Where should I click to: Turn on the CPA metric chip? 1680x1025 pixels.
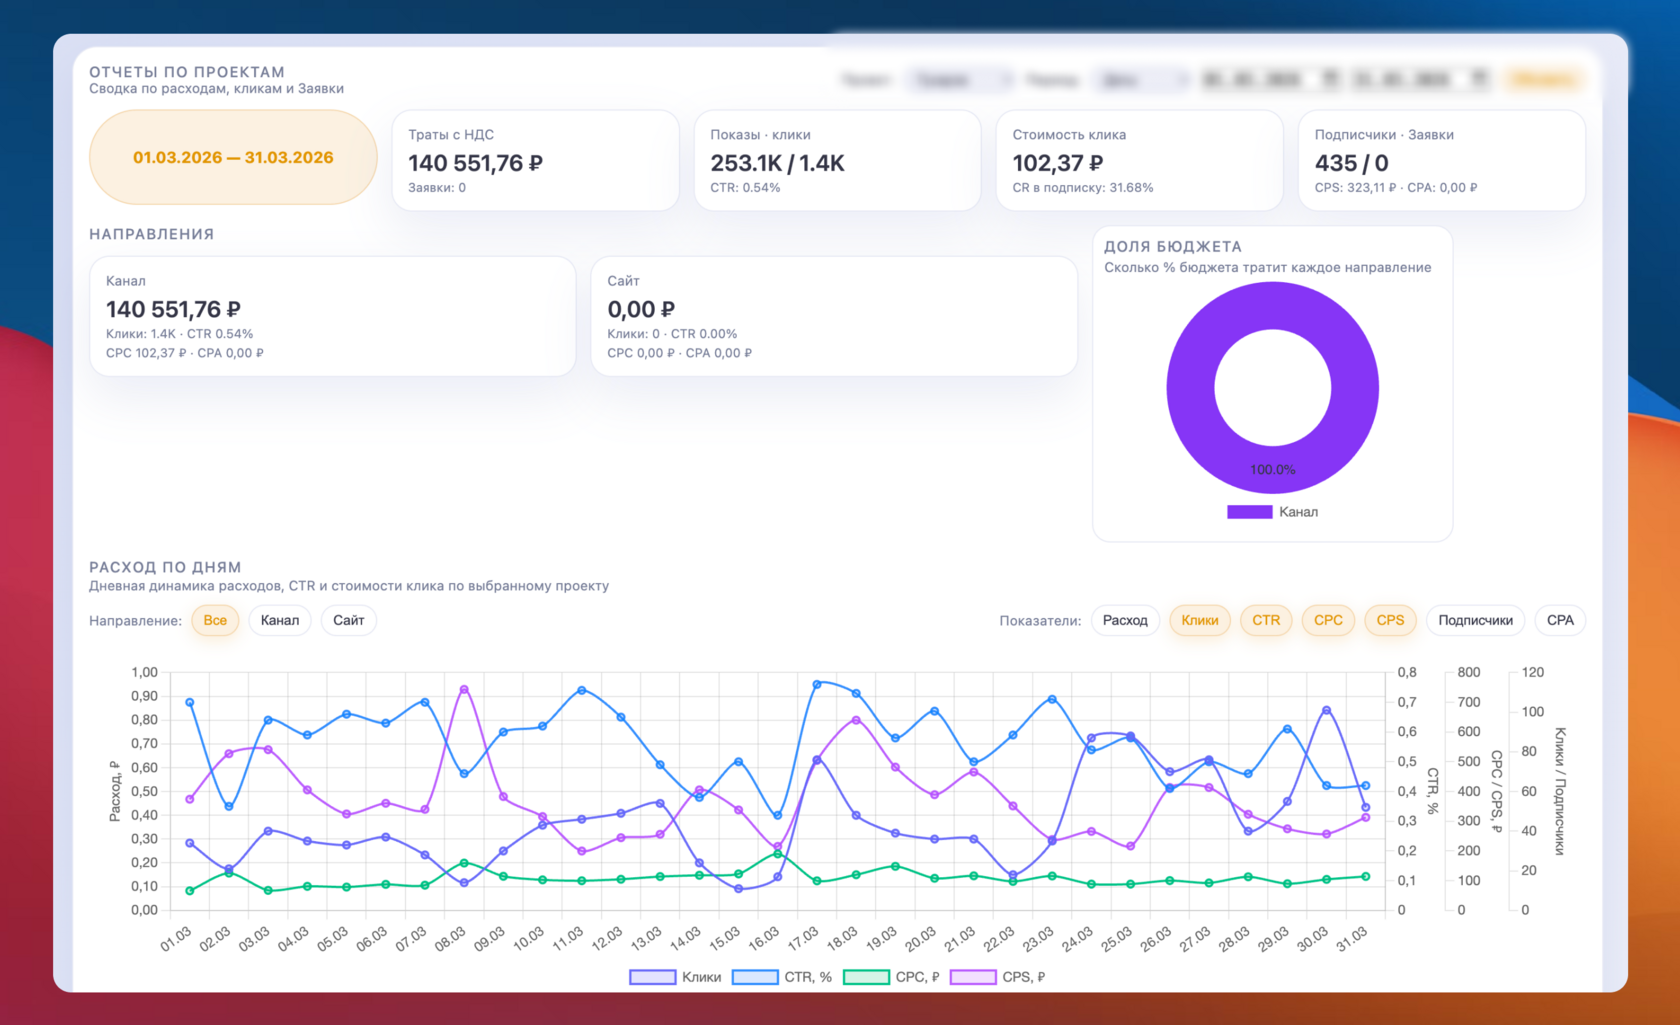1560,620
